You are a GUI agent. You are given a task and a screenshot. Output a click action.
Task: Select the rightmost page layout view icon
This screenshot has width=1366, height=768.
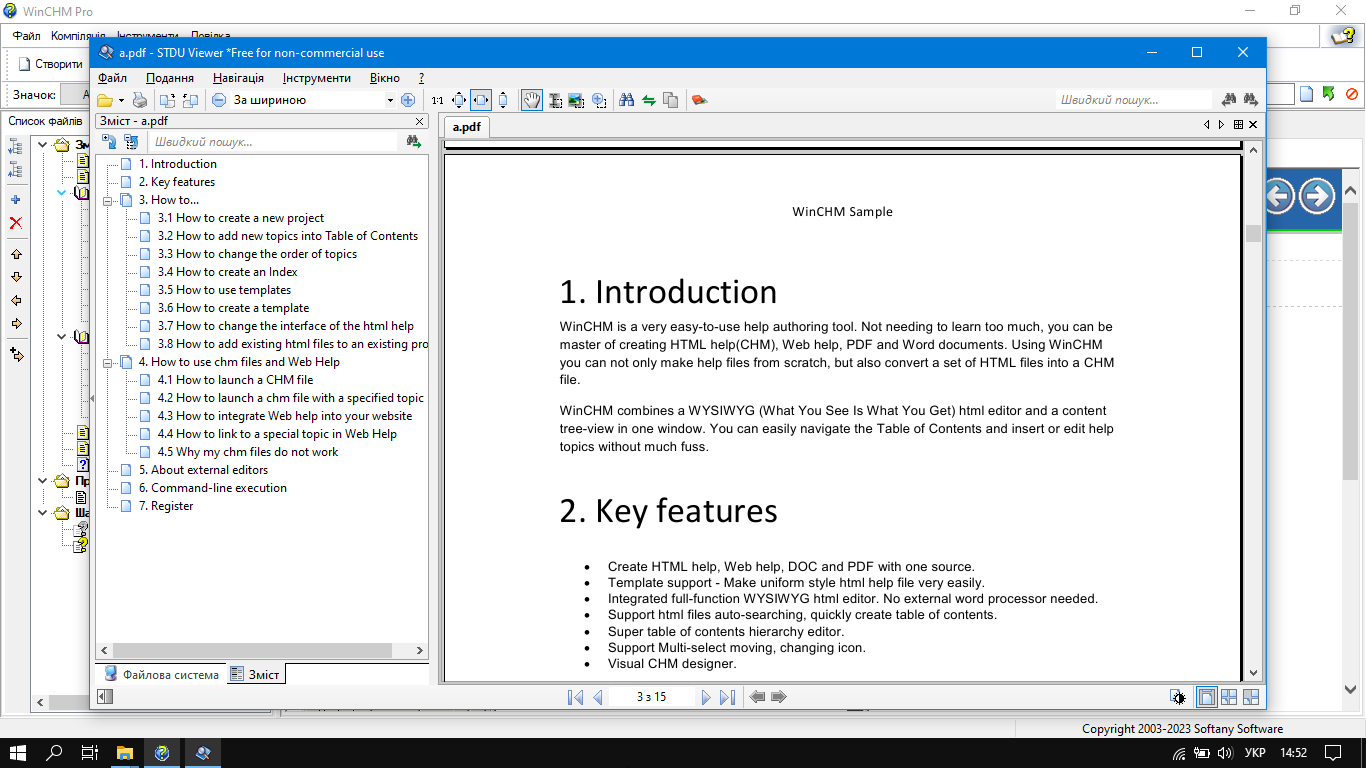tap(1251, 697)
